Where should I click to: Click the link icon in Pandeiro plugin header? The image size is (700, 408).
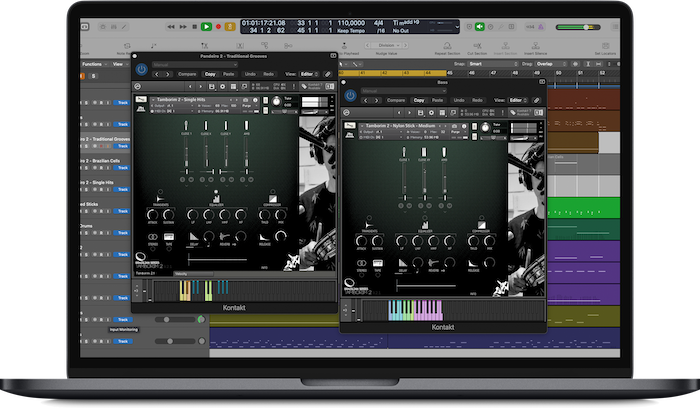pyautogui.click(x=328, y=74)
